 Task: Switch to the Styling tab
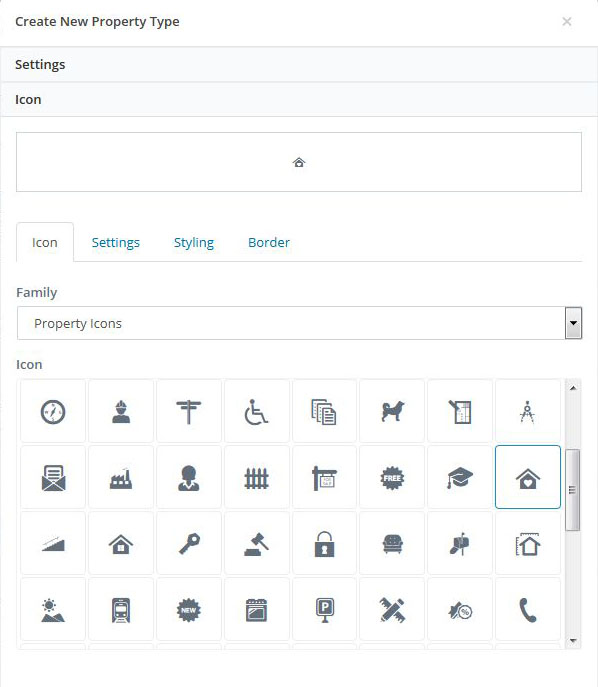point(194,242)
